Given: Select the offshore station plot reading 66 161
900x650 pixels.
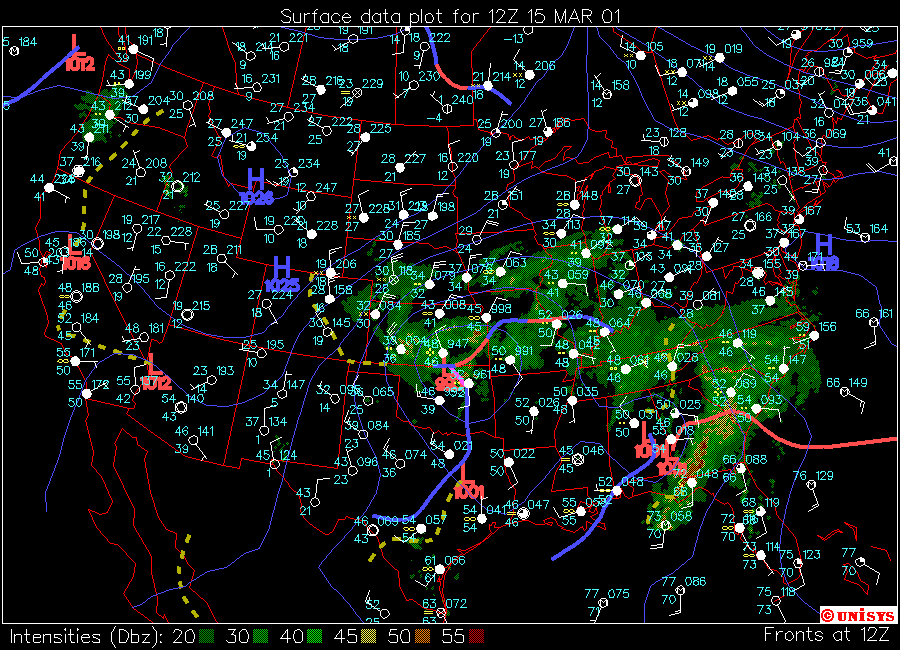Looking at the screenshot, I should tap(869, 318).
